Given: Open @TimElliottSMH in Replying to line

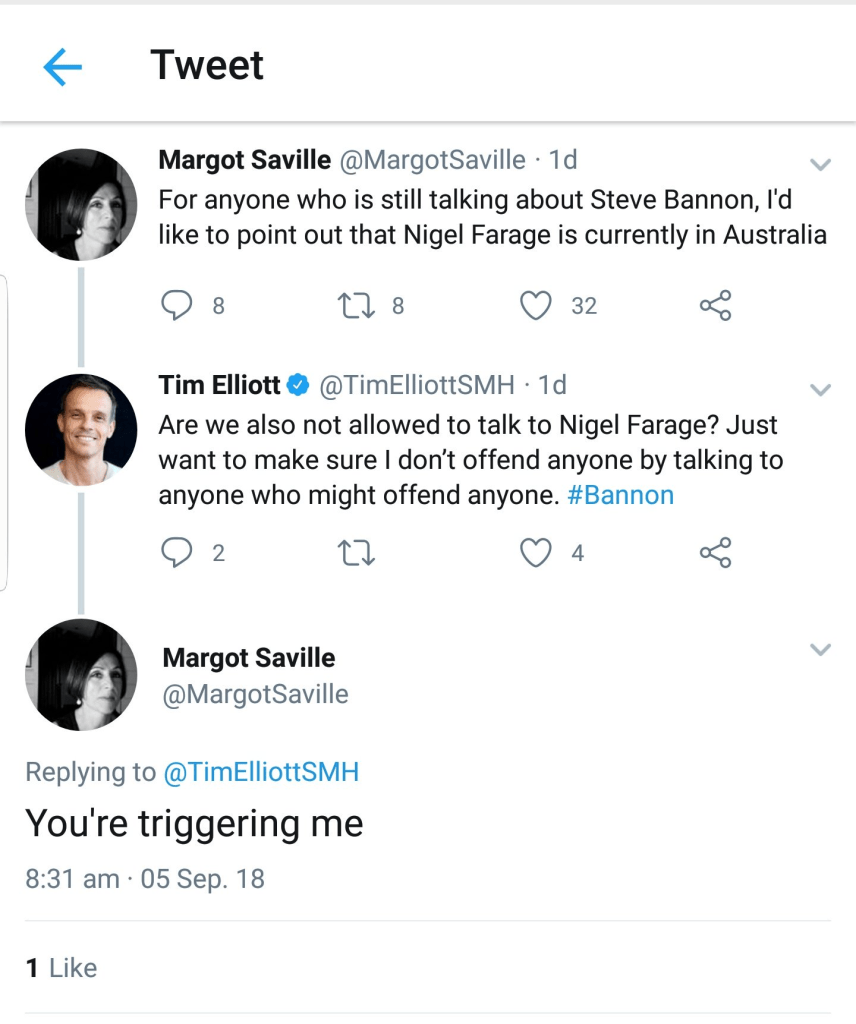Looking at the screenshot, I should point(260,772).
